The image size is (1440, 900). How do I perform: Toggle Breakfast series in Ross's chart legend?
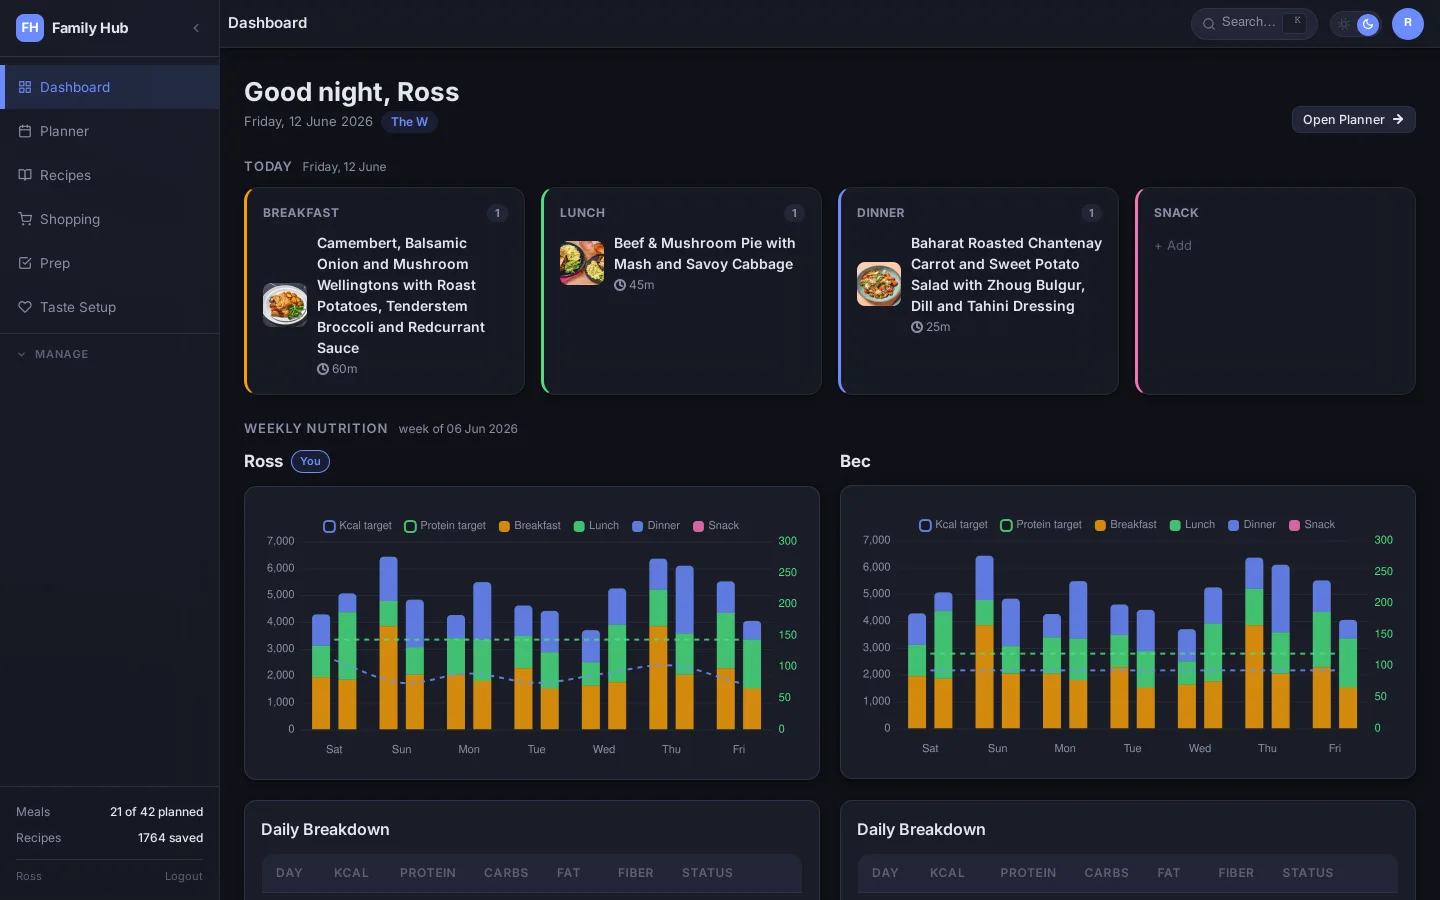coord(529,526)
